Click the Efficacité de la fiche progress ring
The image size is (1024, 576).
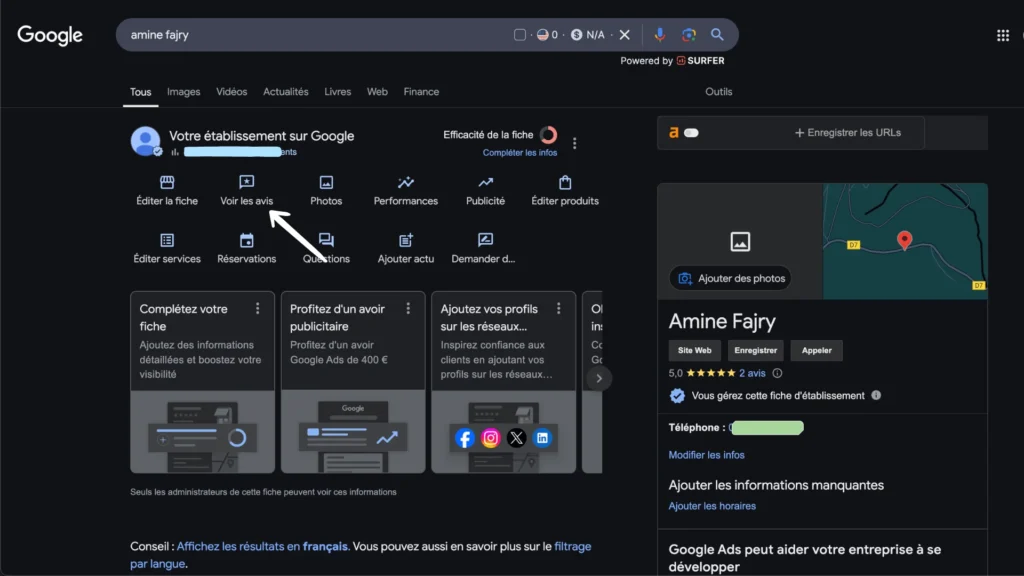click(x=549, y=135)
